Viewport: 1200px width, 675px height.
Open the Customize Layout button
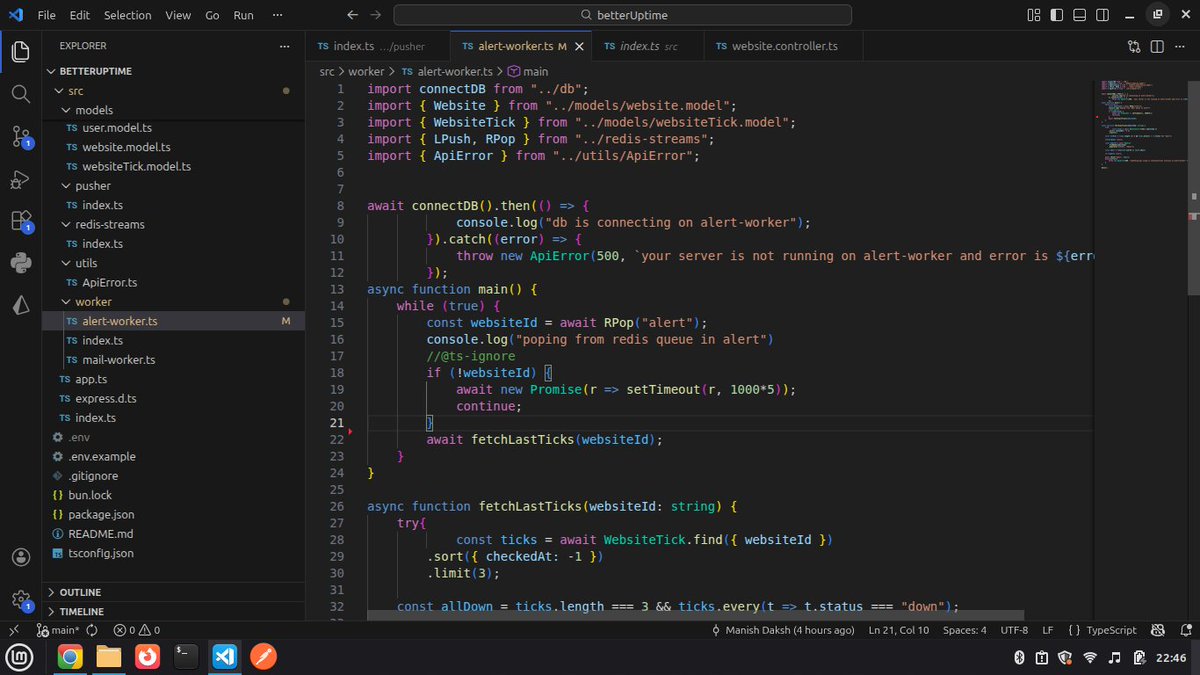[x=1033, y=15]
